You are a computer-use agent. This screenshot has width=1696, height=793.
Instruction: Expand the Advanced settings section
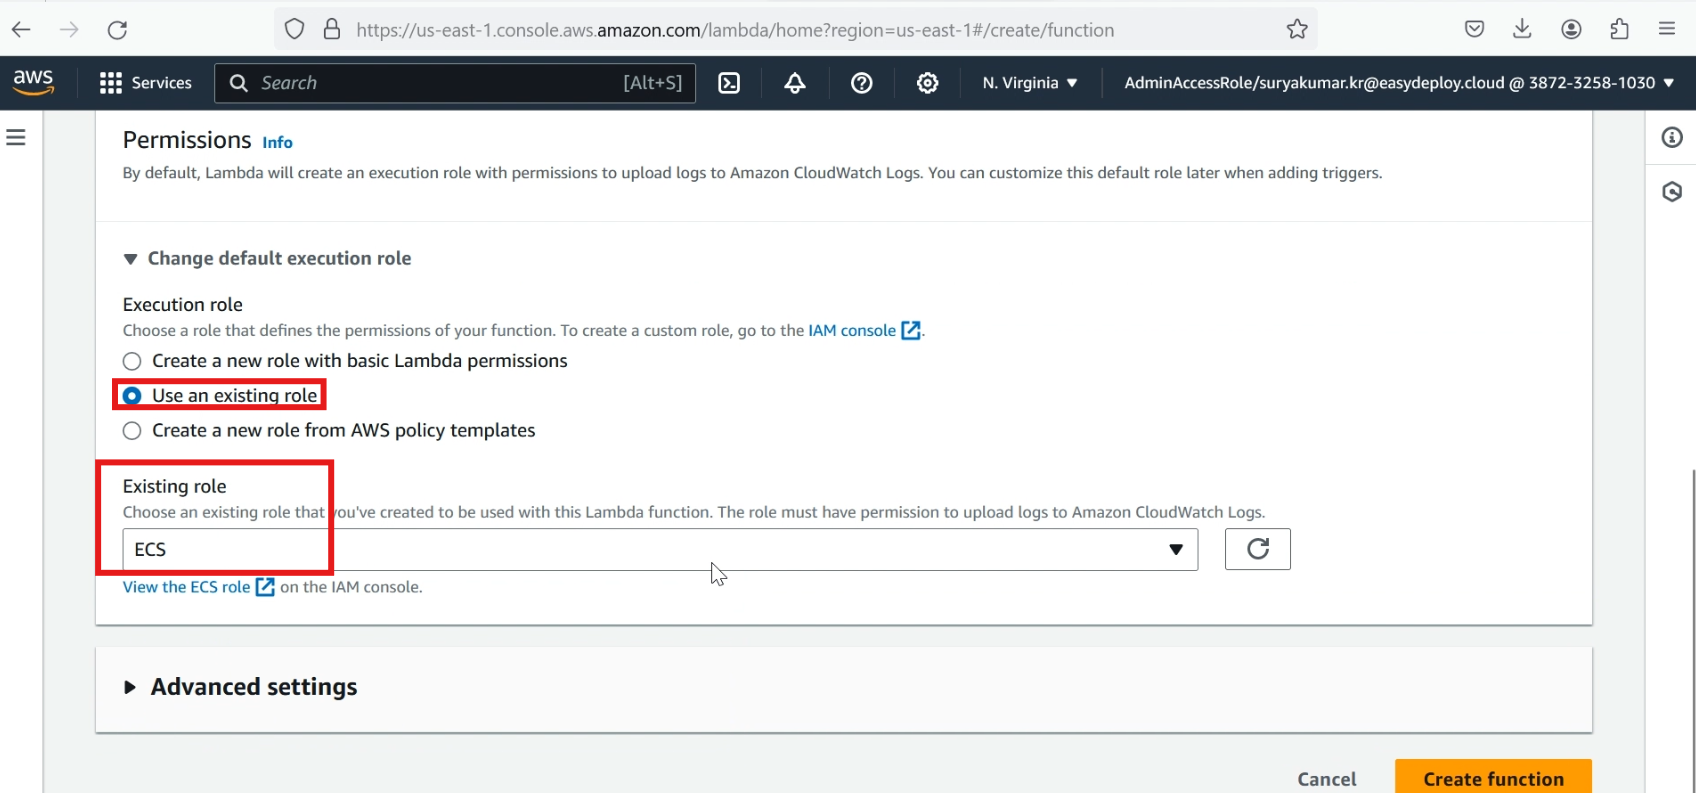[240, 687]
